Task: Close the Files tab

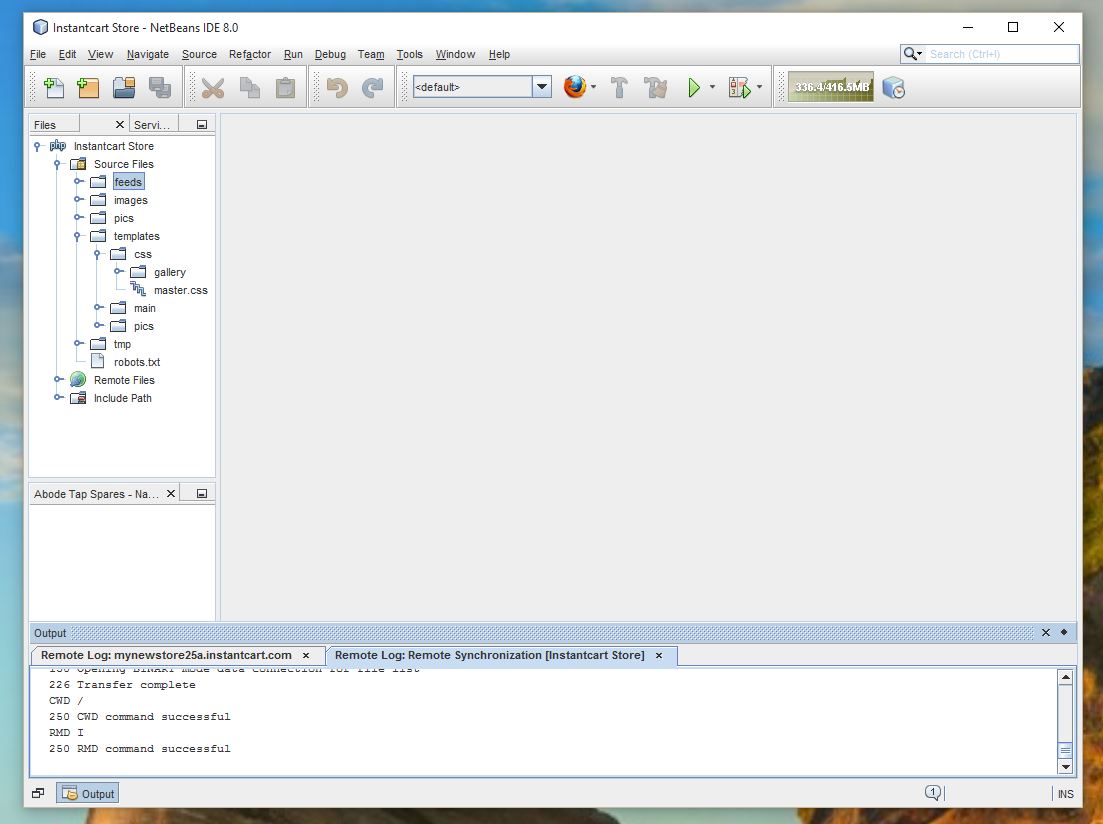Action: (120, 125)
